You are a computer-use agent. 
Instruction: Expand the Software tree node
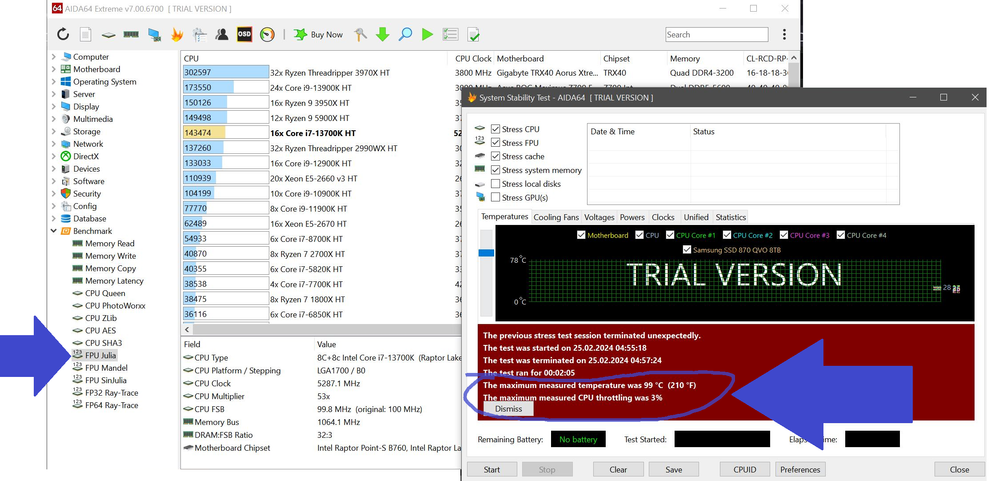54,181
